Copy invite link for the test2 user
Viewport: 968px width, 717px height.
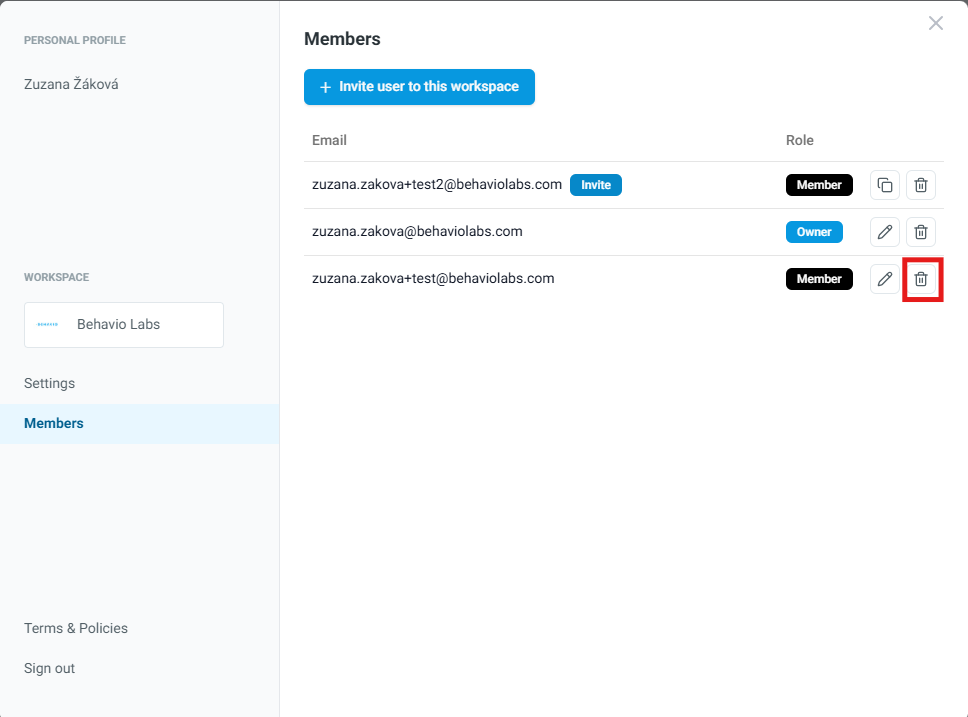pyautogui.click(x=885, y=185)
